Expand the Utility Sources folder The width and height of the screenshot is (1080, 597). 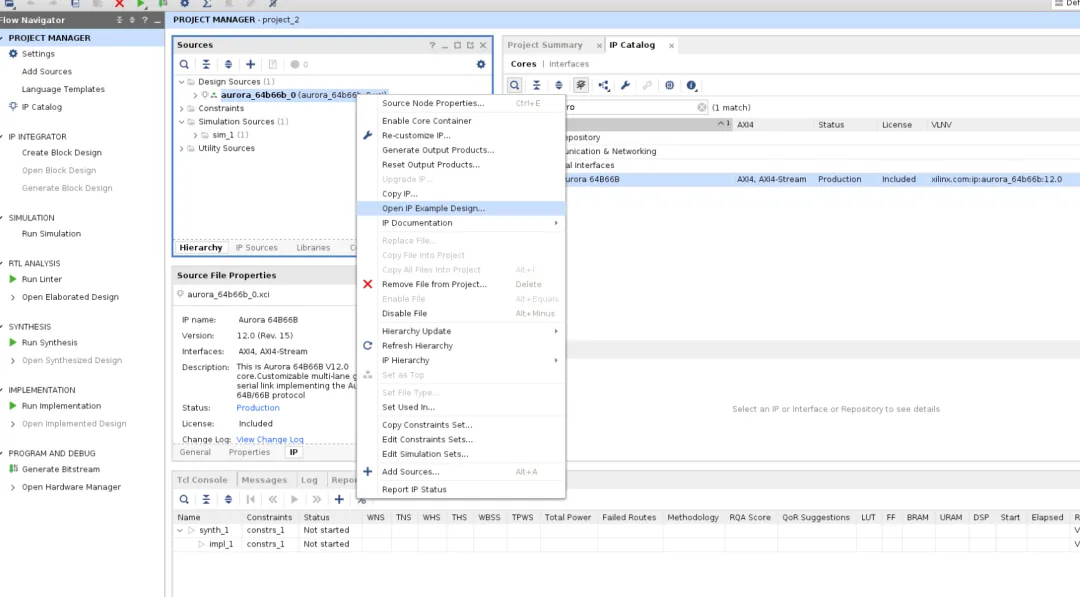tap(181, 149)
